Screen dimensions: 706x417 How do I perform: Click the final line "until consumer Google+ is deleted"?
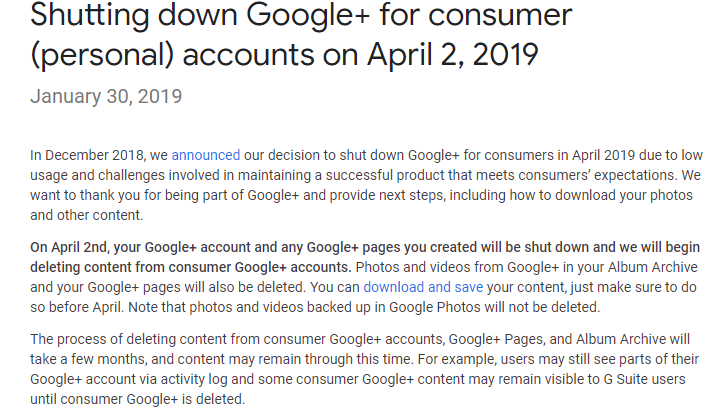coord(137,399)
